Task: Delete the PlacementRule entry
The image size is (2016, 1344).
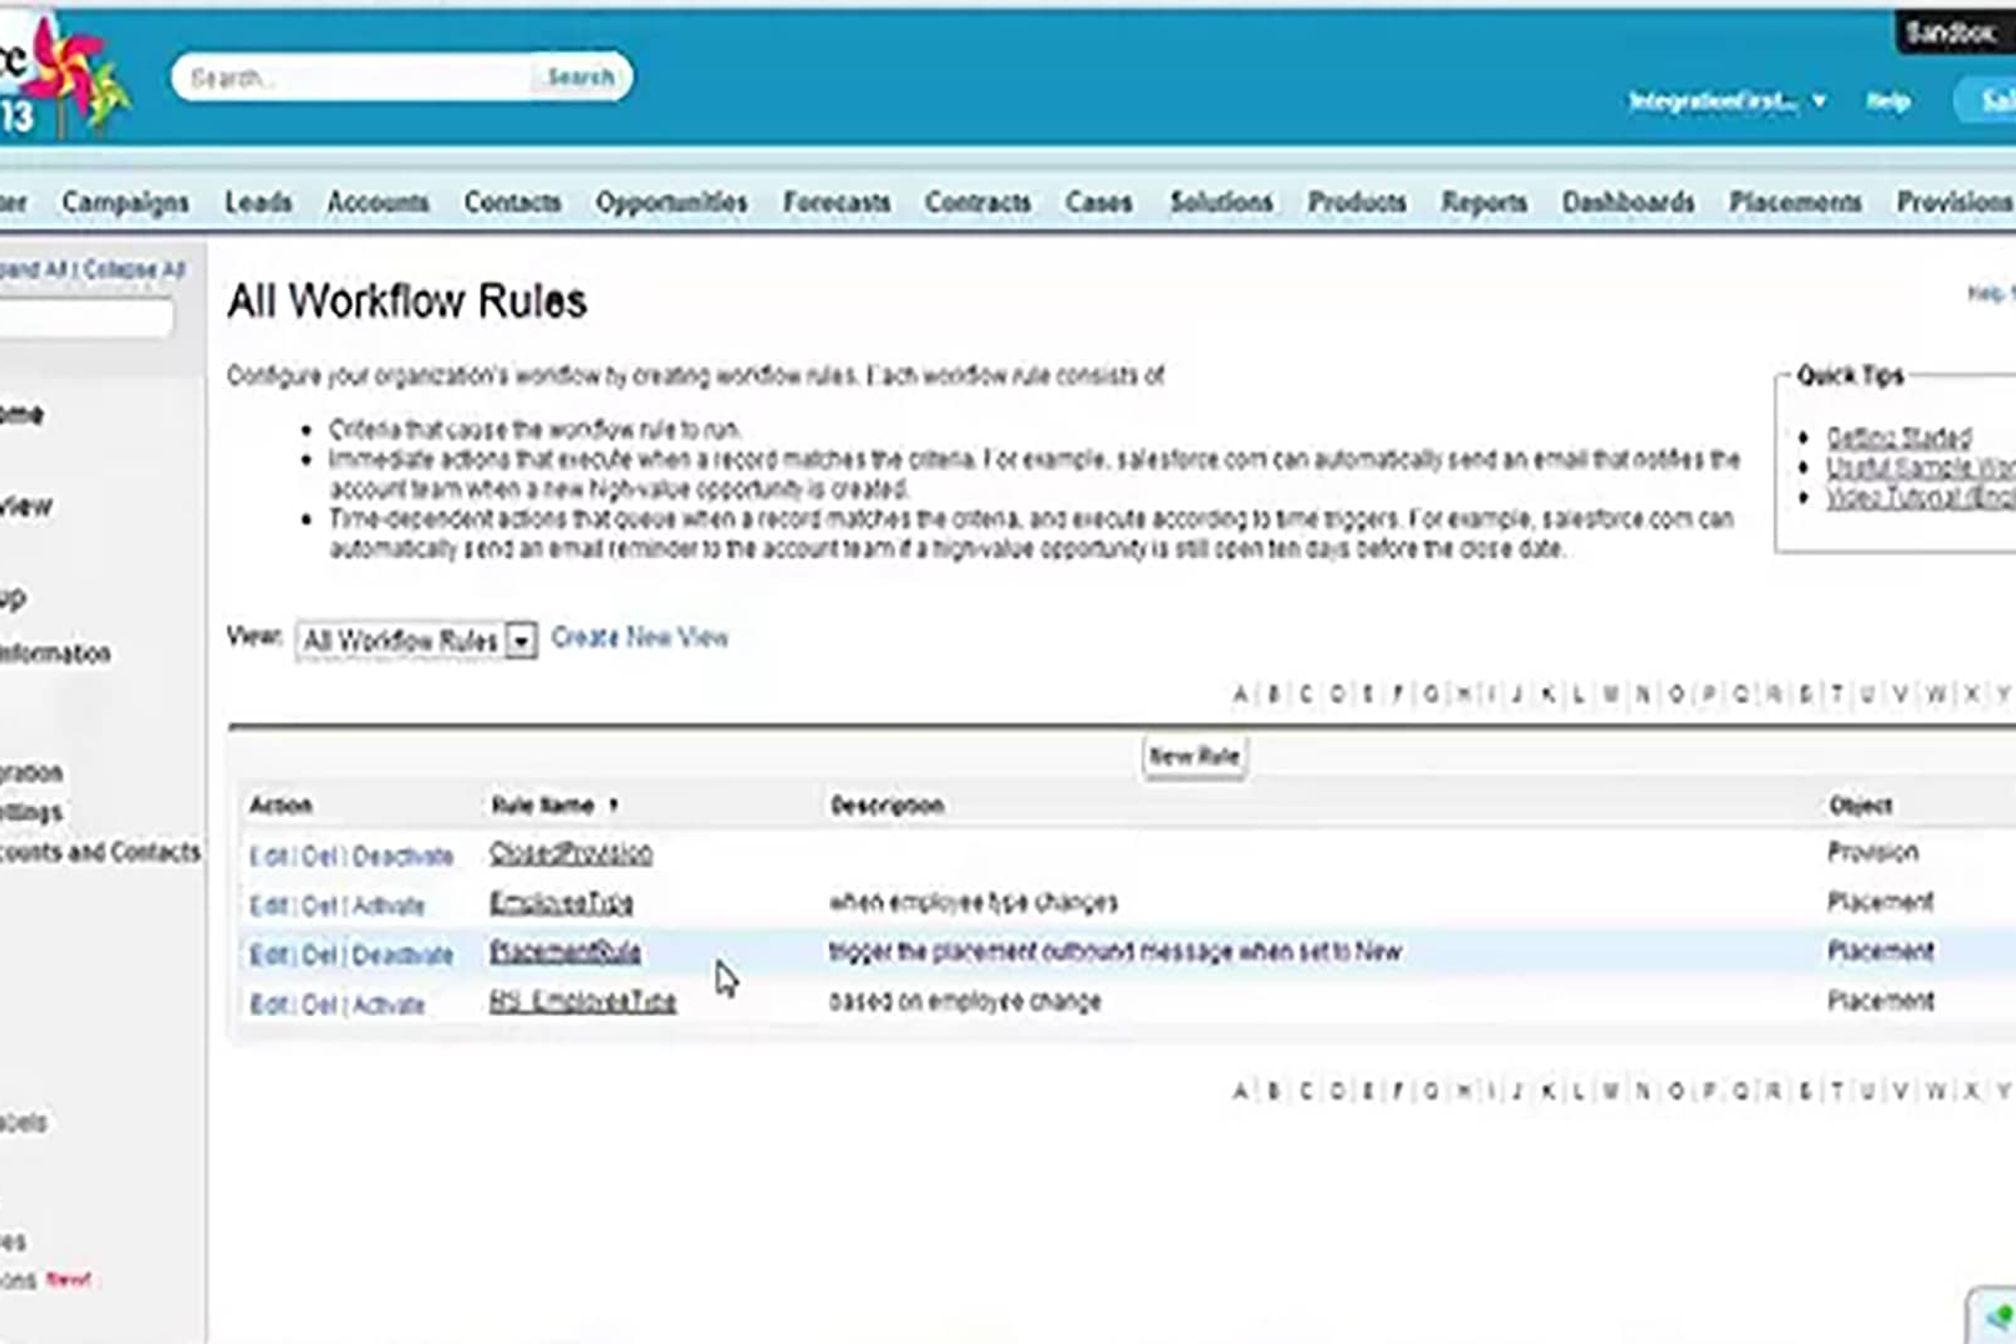Action: coord(319,955)
